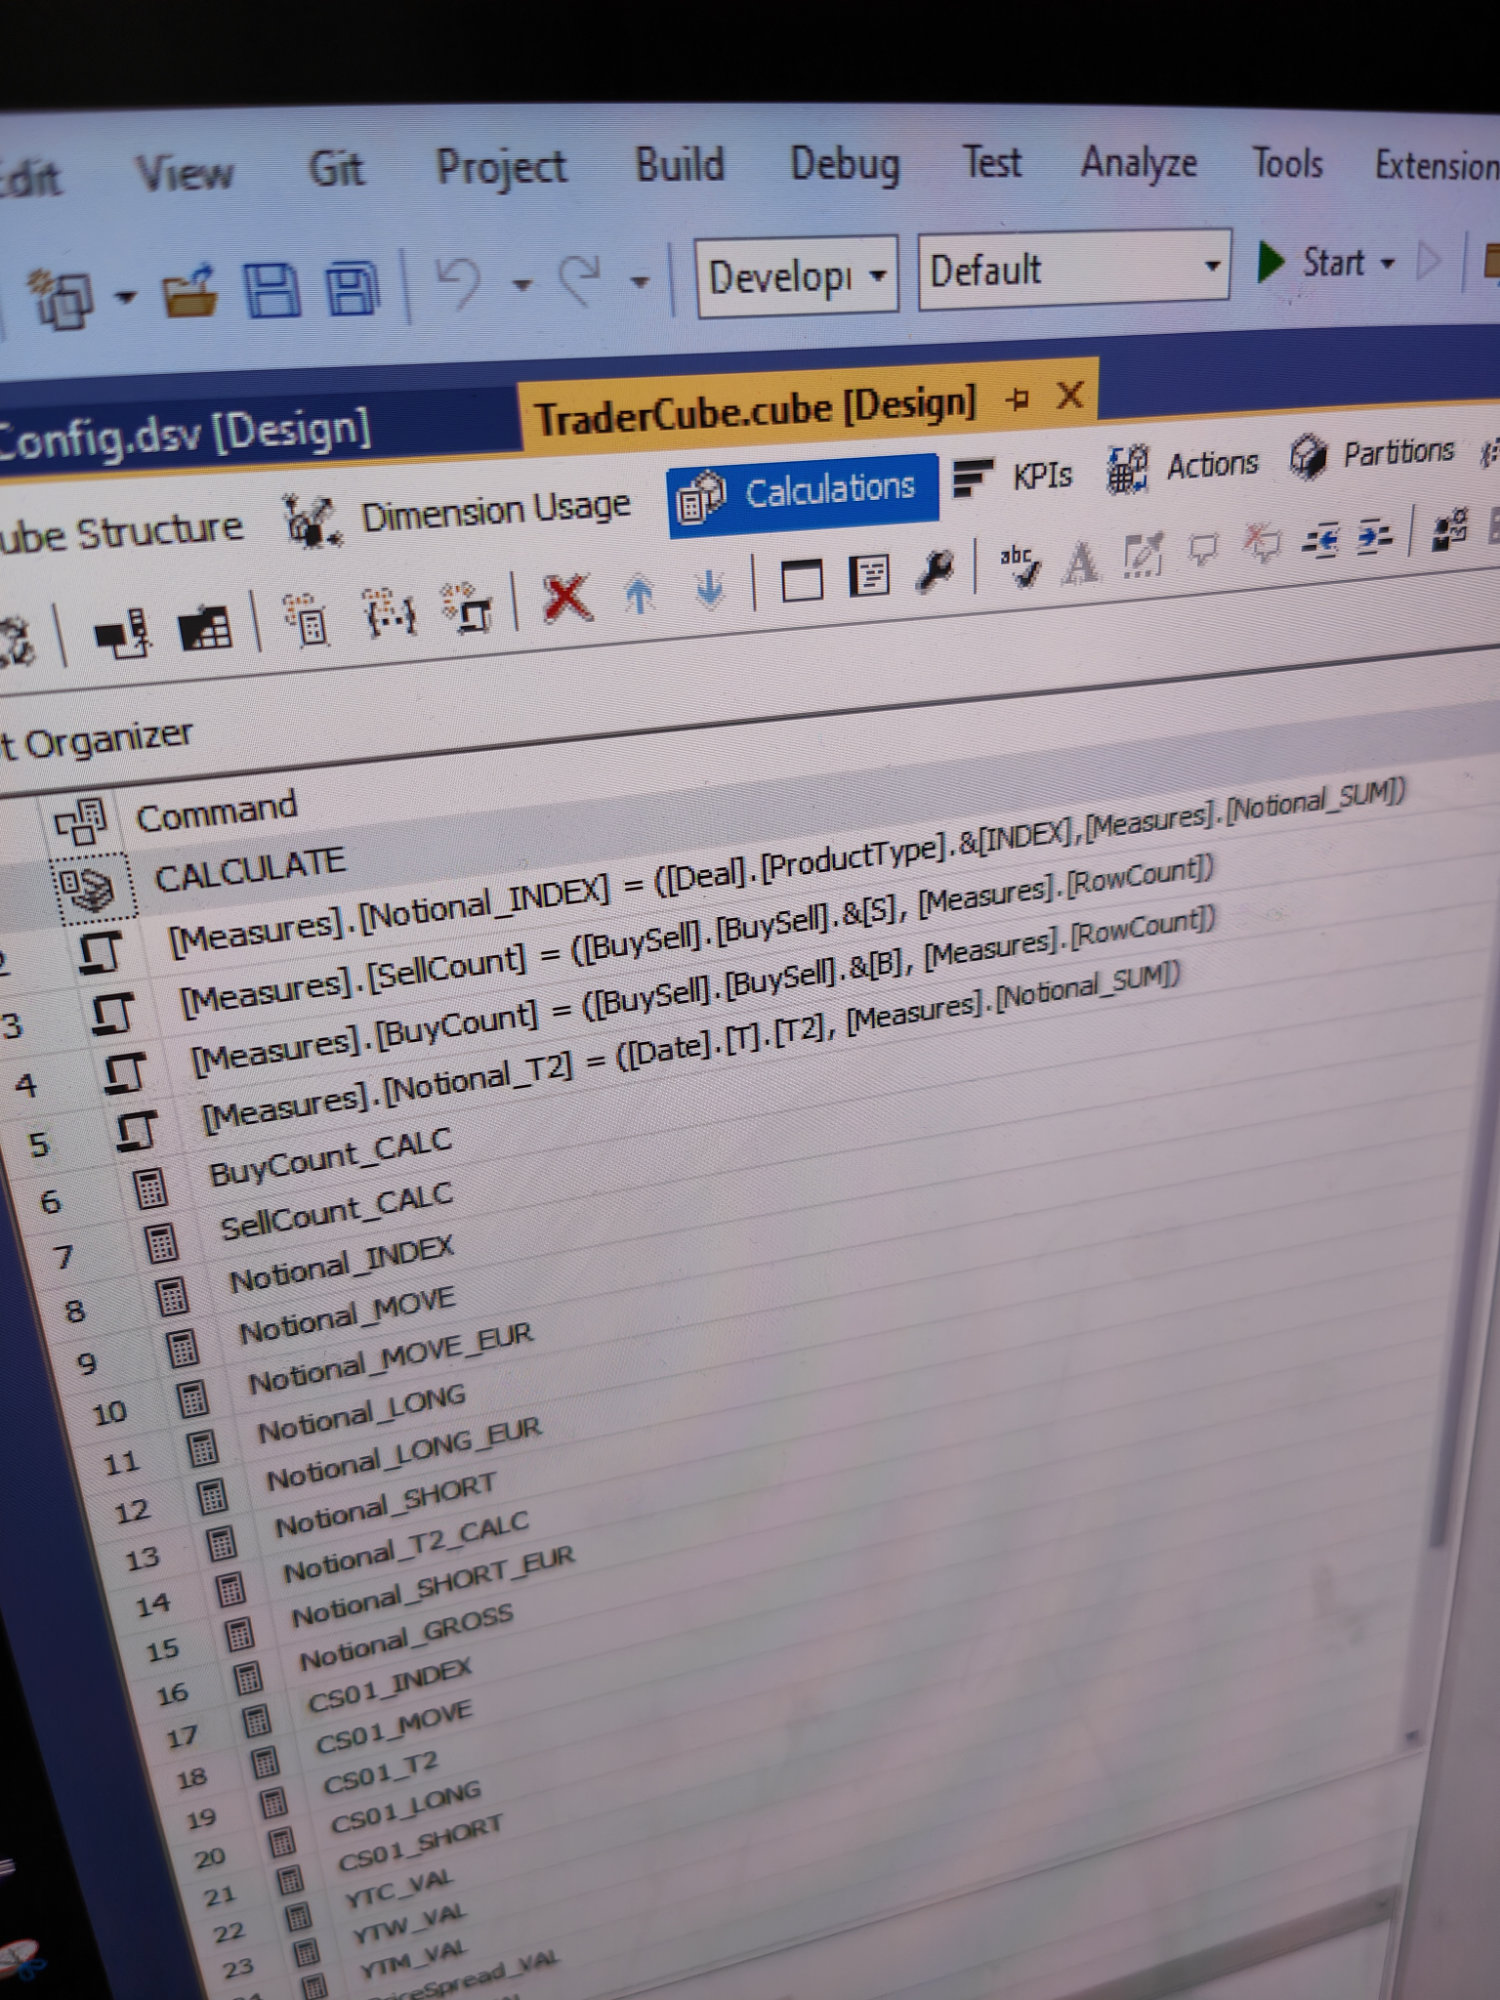1500x2000 pixels.
Task: Select the Notional_GROSS calculated member
Action: click(406, 1638)
